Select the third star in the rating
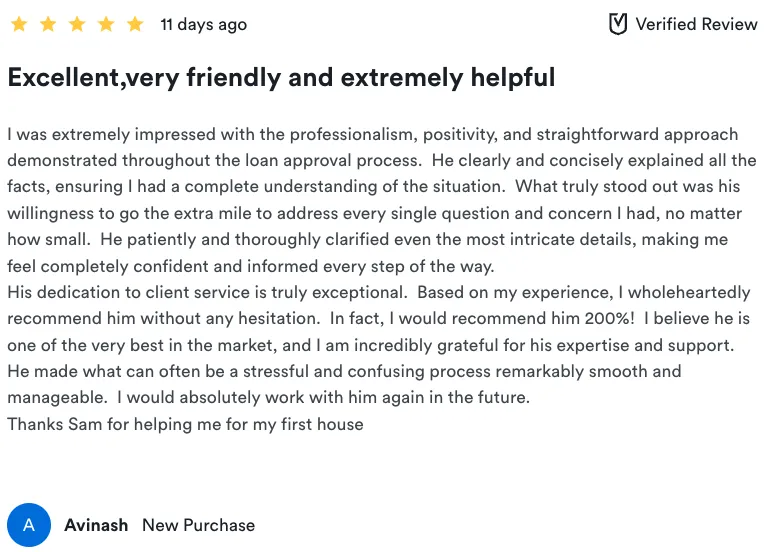Viewport: 776px width, 552px height. (x=77, y=24)
